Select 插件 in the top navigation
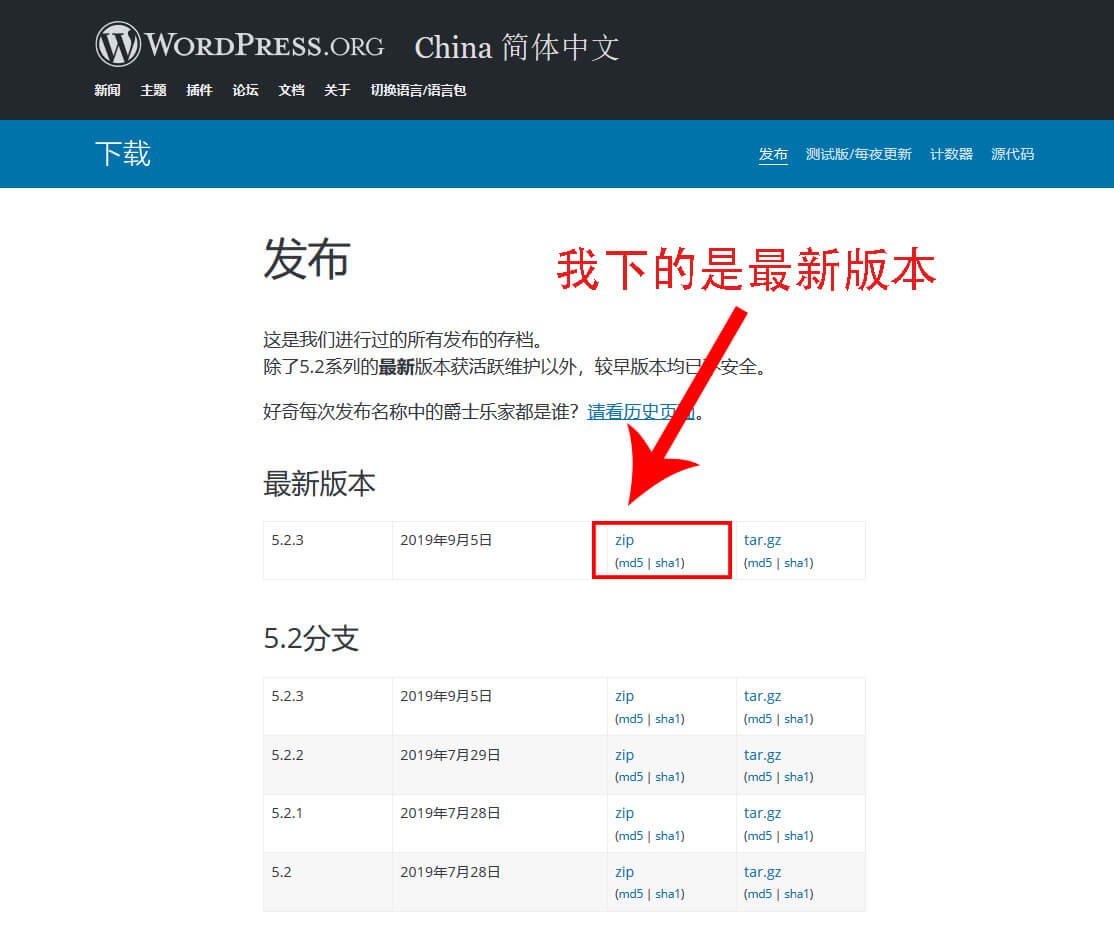This screenshot has height=944, width=1114. (x=199, y=90)
